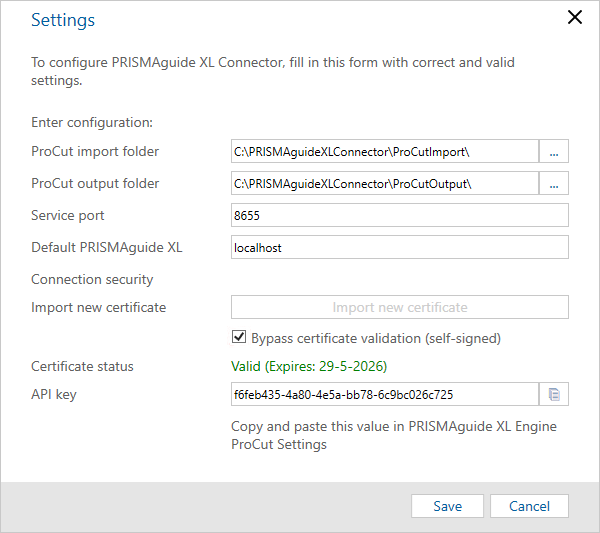Click the Default PRISMAguide XL localhost field
This screenshot has width=600, height=533.
(400, 247)
